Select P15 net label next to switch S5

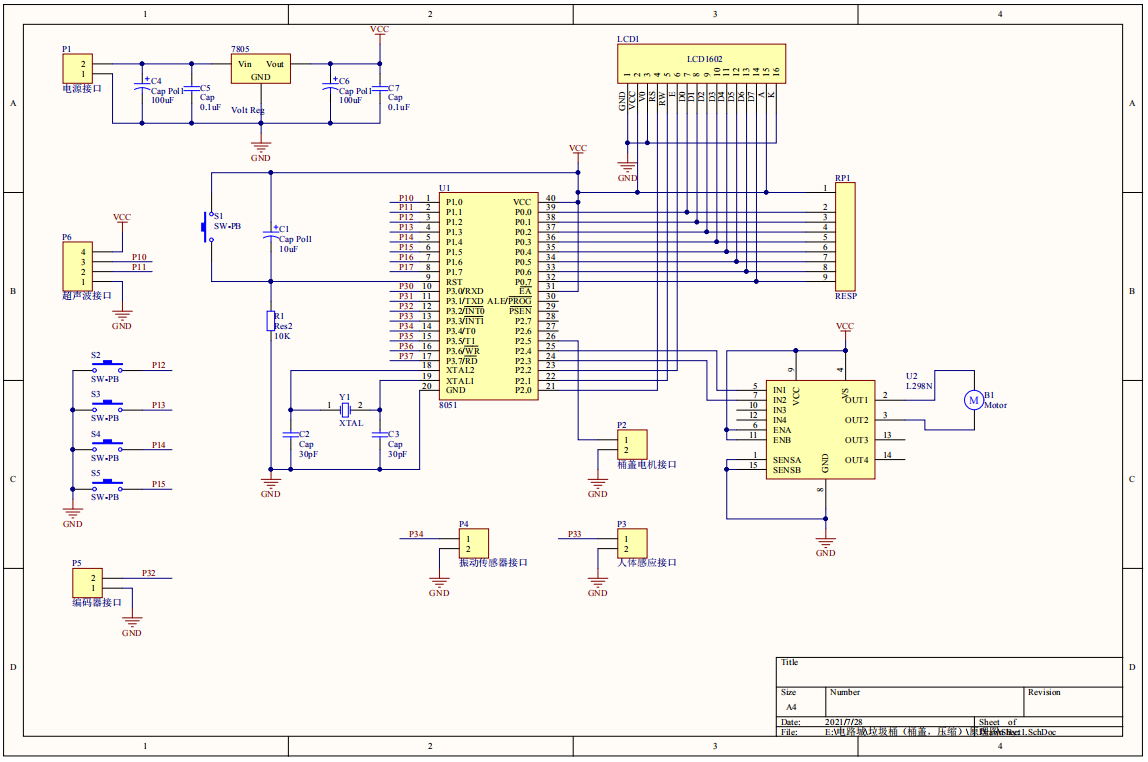159,484
